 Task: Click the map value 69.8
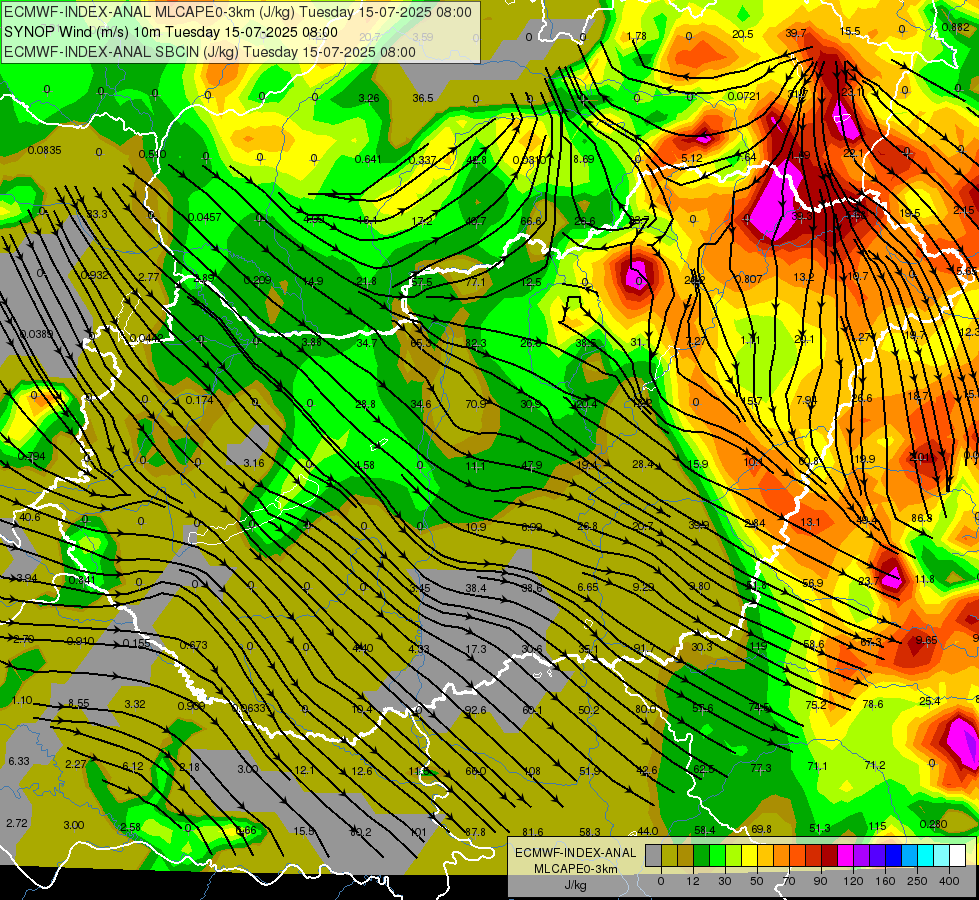click(762, 829)
